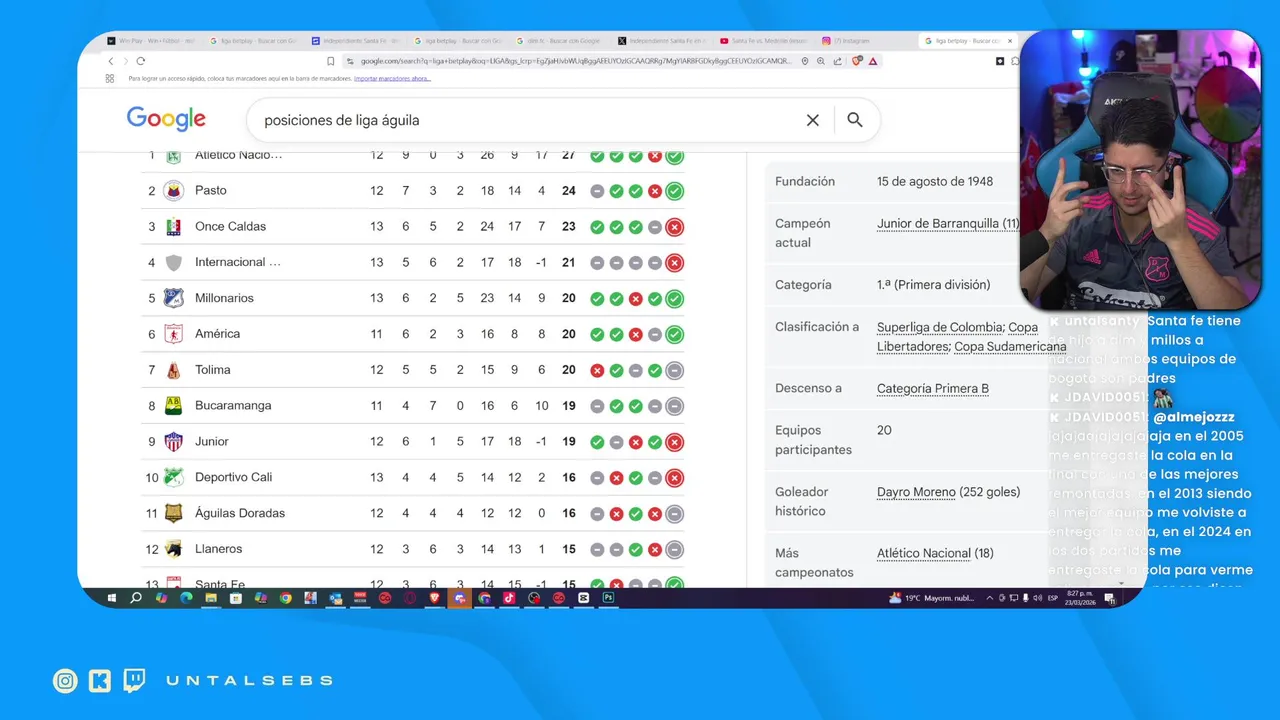This screenshot has height=720, width=1280.
Task: Click the weather widget showing 19°C
Action: point(930,598)
